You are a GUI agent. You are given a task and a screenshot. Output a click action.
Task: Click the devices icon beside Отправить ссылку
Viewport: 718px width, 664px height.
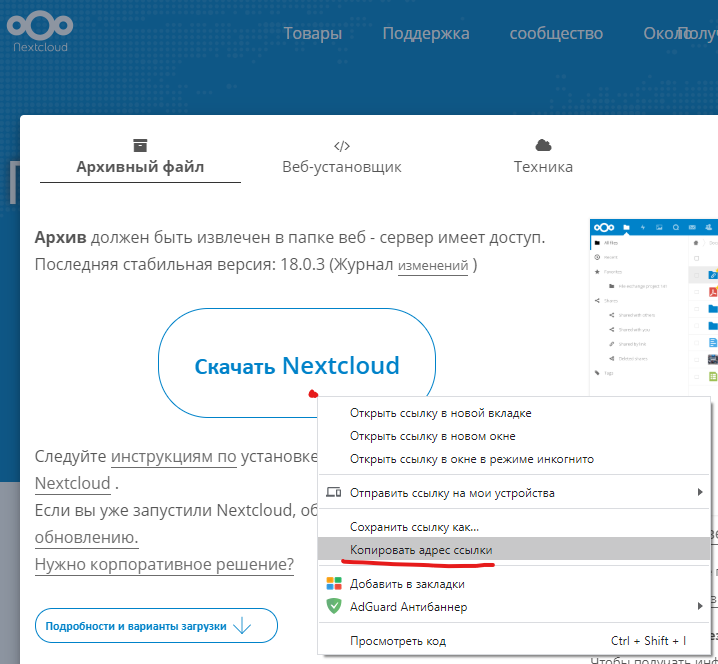[334, 493]
